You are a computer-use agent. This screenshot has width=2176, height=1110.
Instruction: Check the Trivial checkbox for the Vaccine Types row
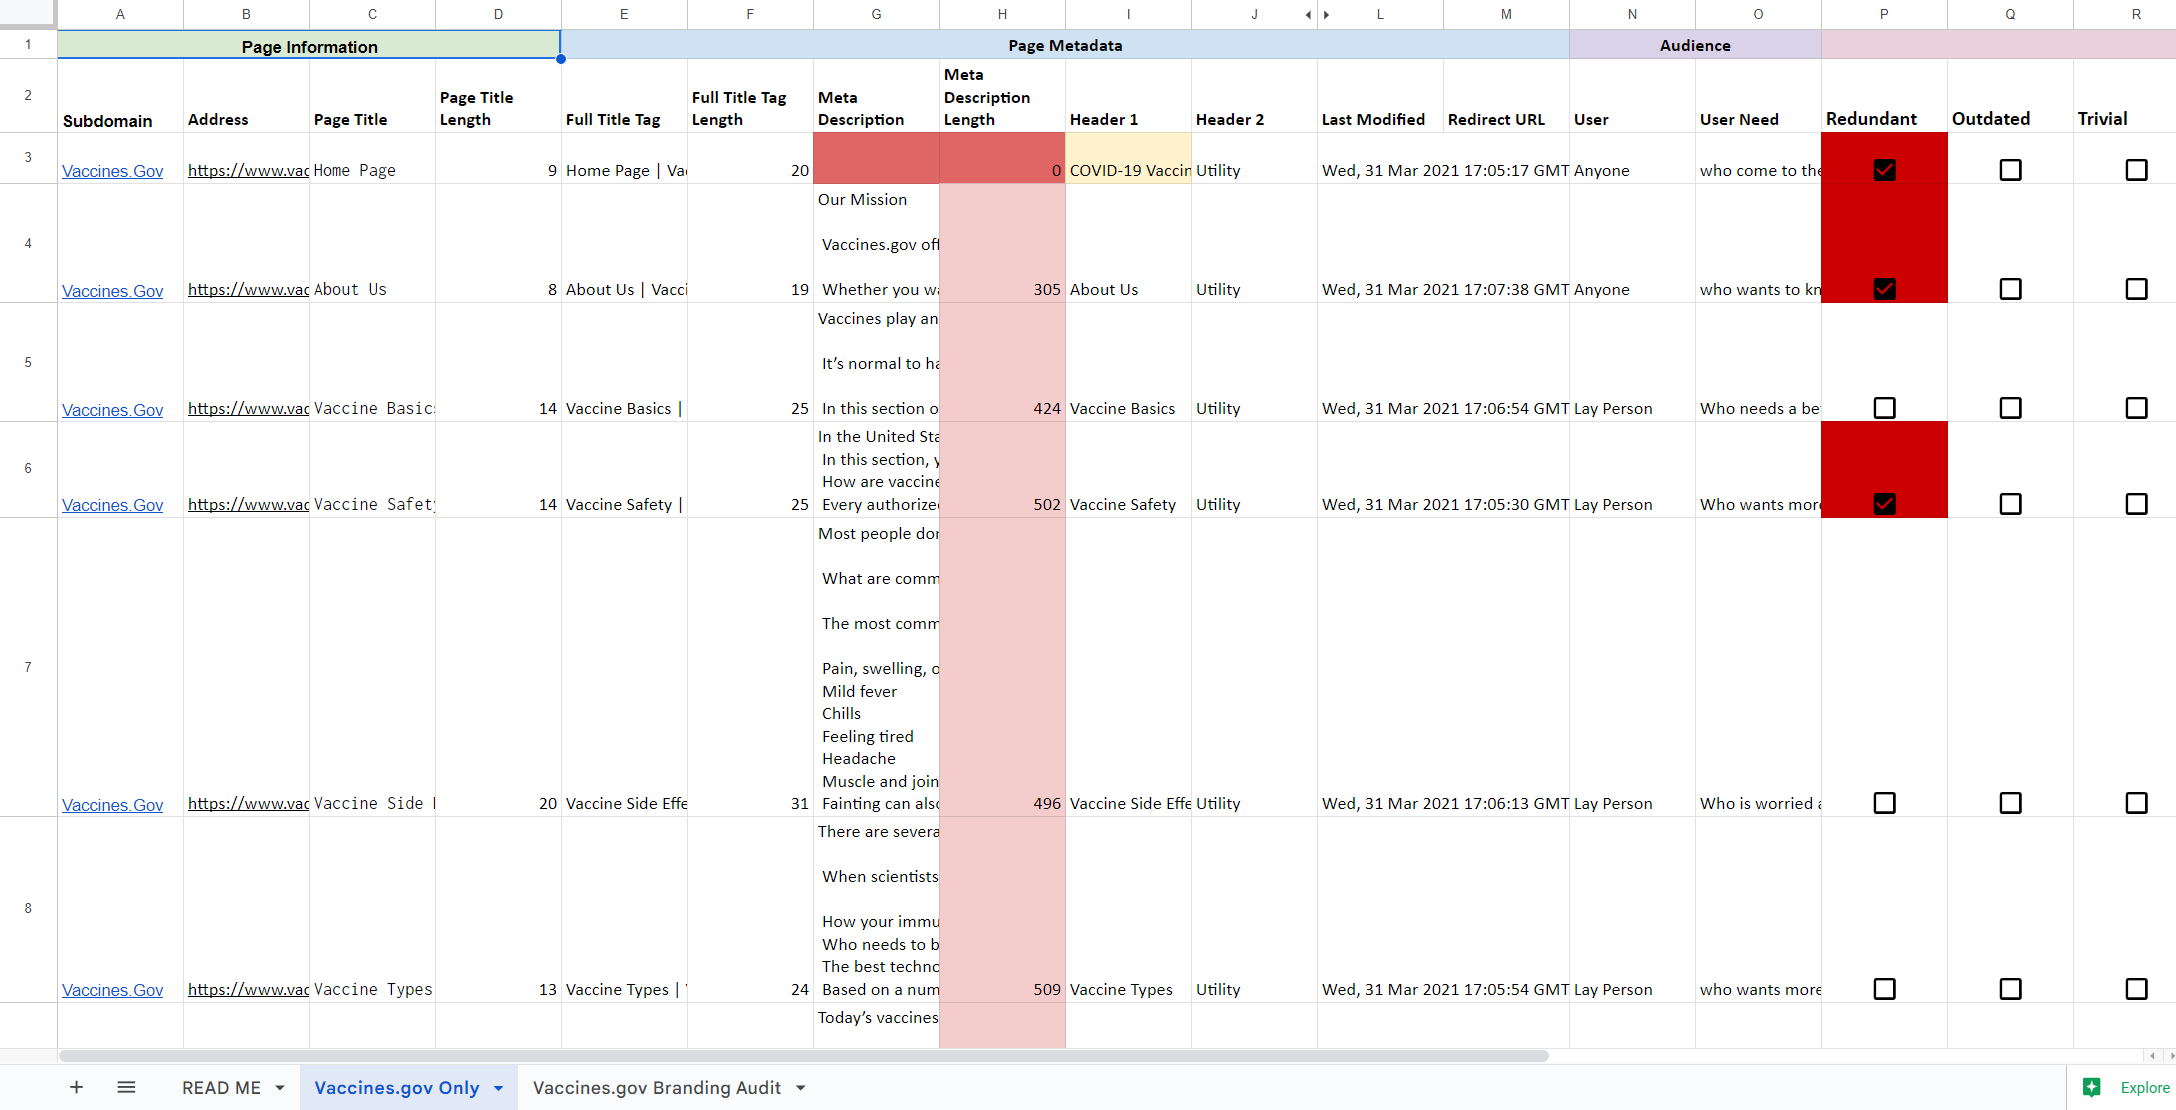pos(2136,989)
